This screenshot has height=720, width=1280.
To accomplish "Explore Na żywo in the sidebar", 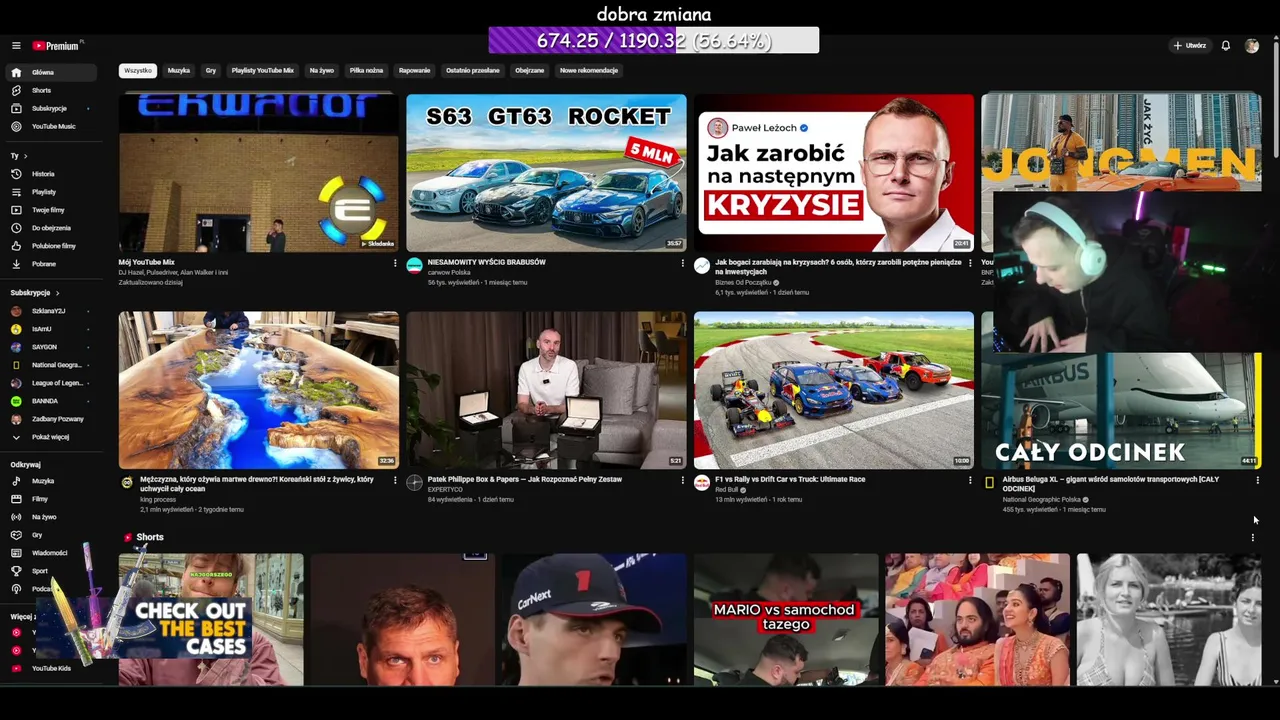I will coord(50,517).
